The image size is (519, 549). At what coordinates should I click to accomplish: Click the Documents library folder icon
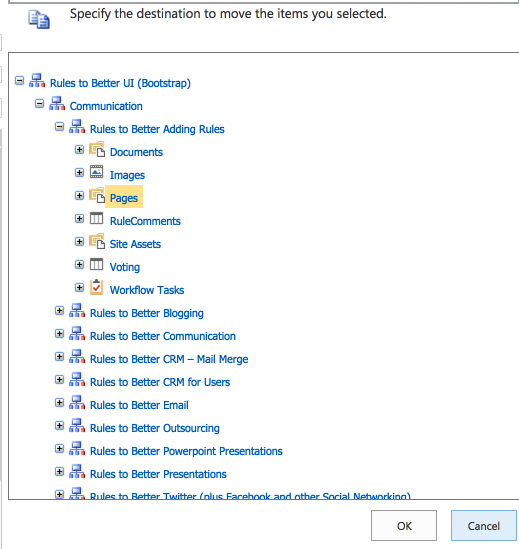[97, 149]
